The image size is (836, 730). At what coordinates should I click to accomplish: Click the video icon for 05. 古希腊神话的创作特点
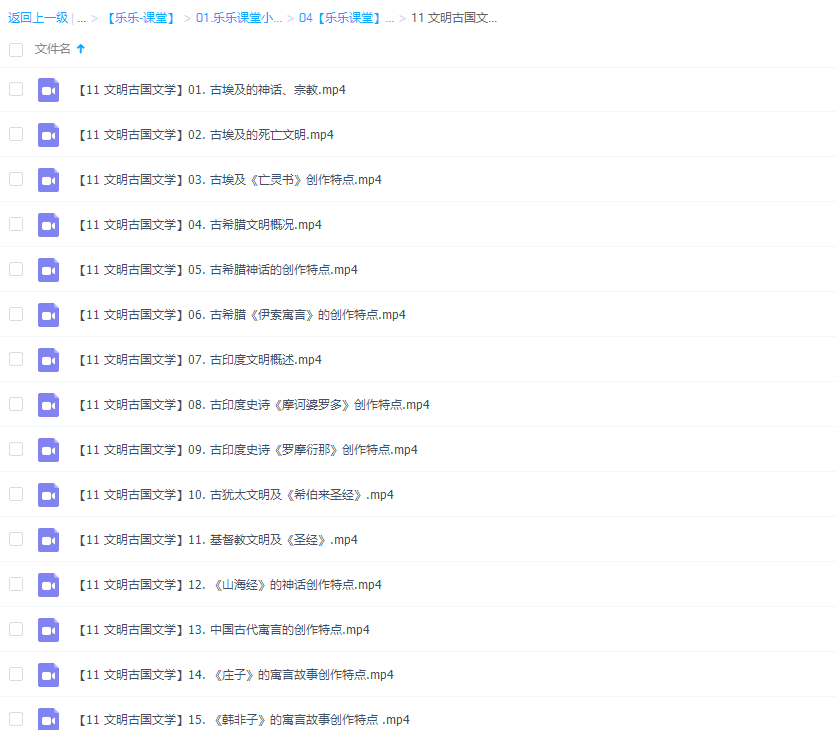click(x=48, y=269)
